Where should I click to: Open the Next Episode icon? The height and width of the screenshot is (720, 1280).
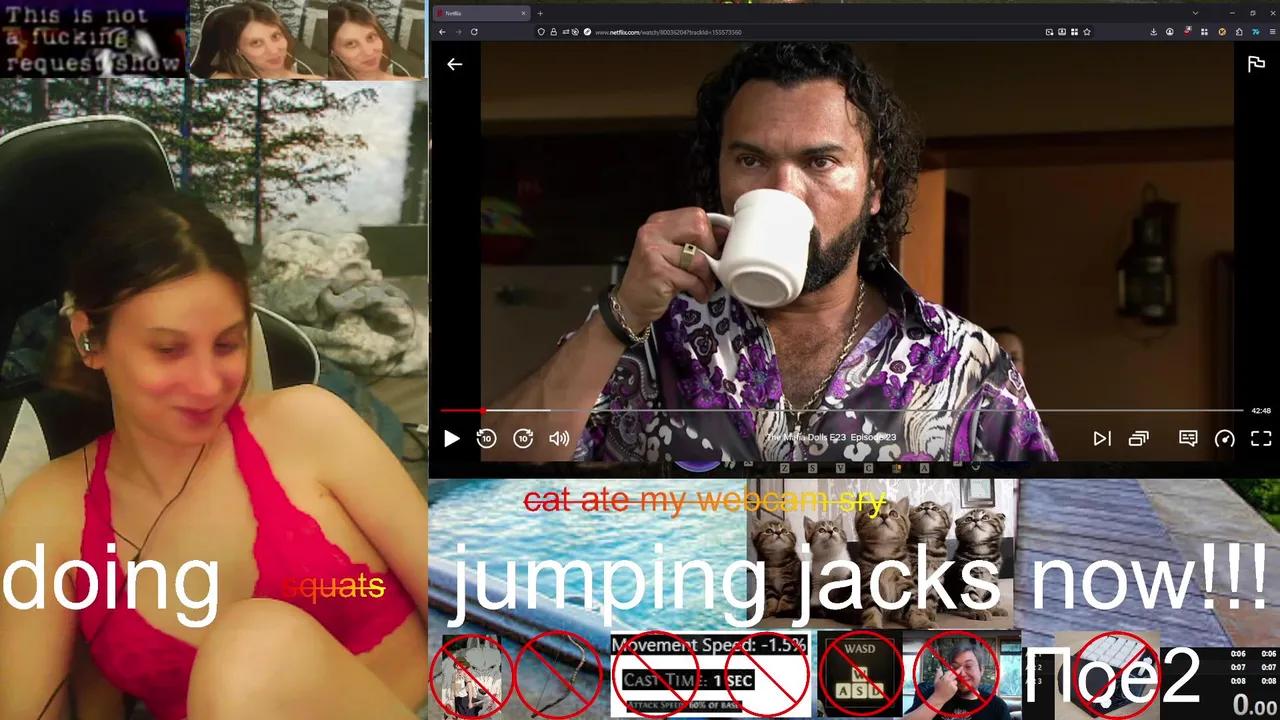(1101, 438)
